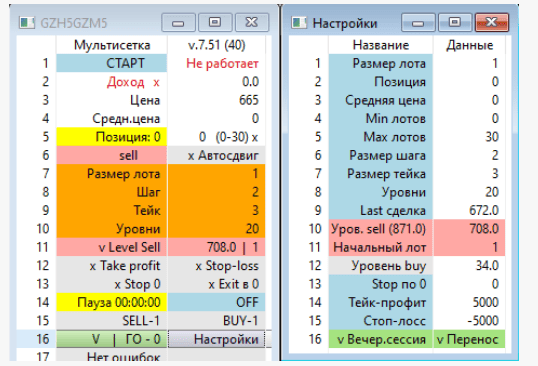Image resolution: width=538 pixels, height=366 pixels.
Task: Toggle the sell direction cell
Action: [112, 155]
